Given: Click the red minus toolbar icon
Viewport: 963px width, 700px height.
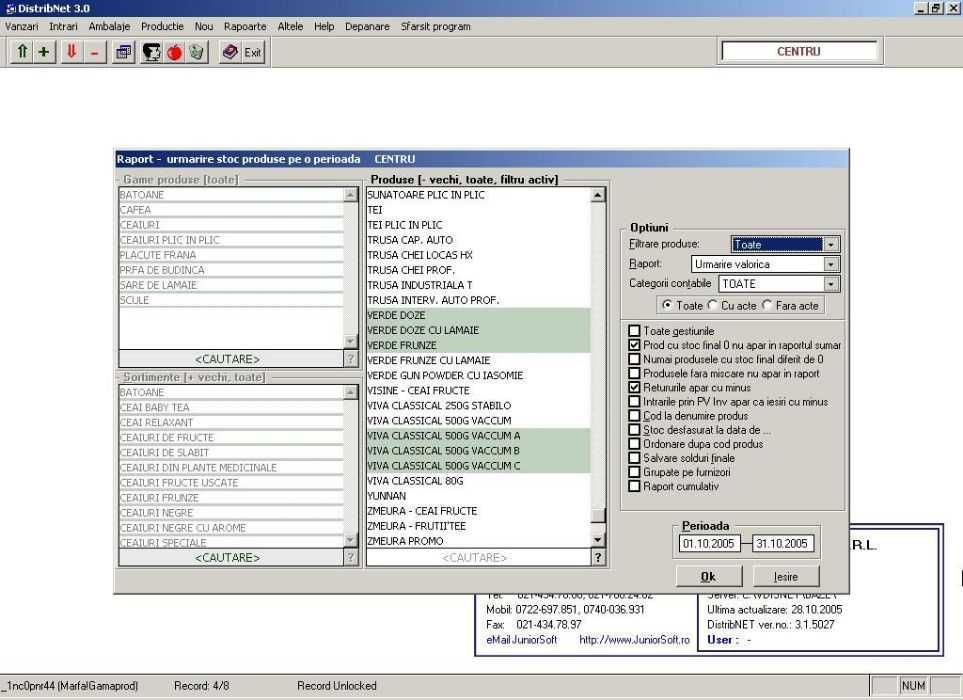Looking at the screenshot, I should (x=94, y=52).
